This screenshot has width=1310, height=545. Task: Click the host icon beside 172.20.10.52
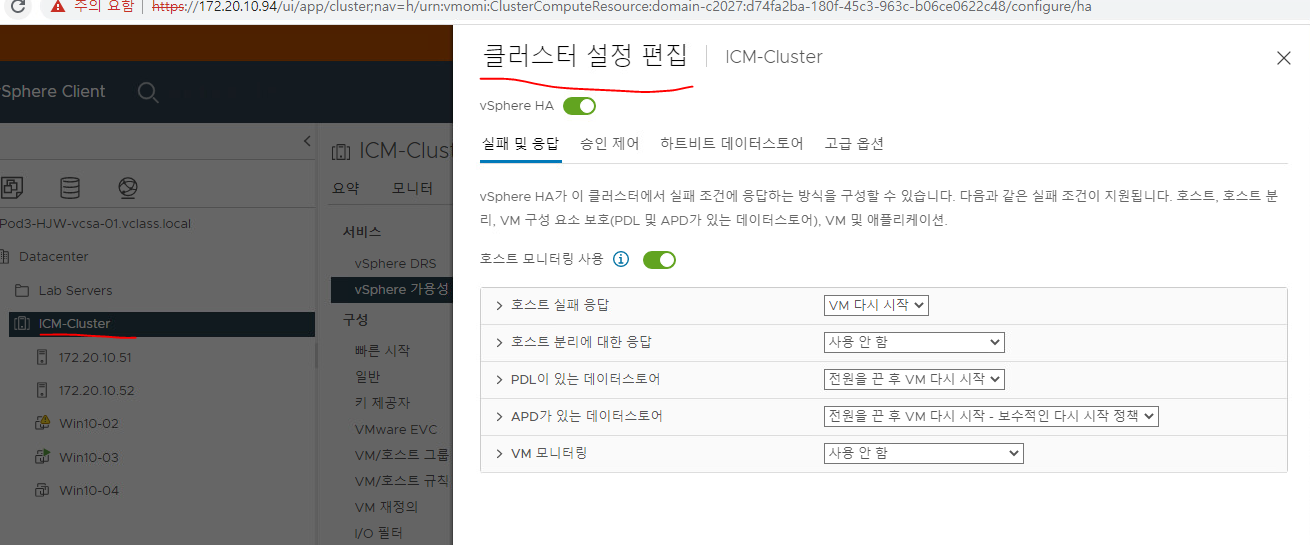pos(42,390)
